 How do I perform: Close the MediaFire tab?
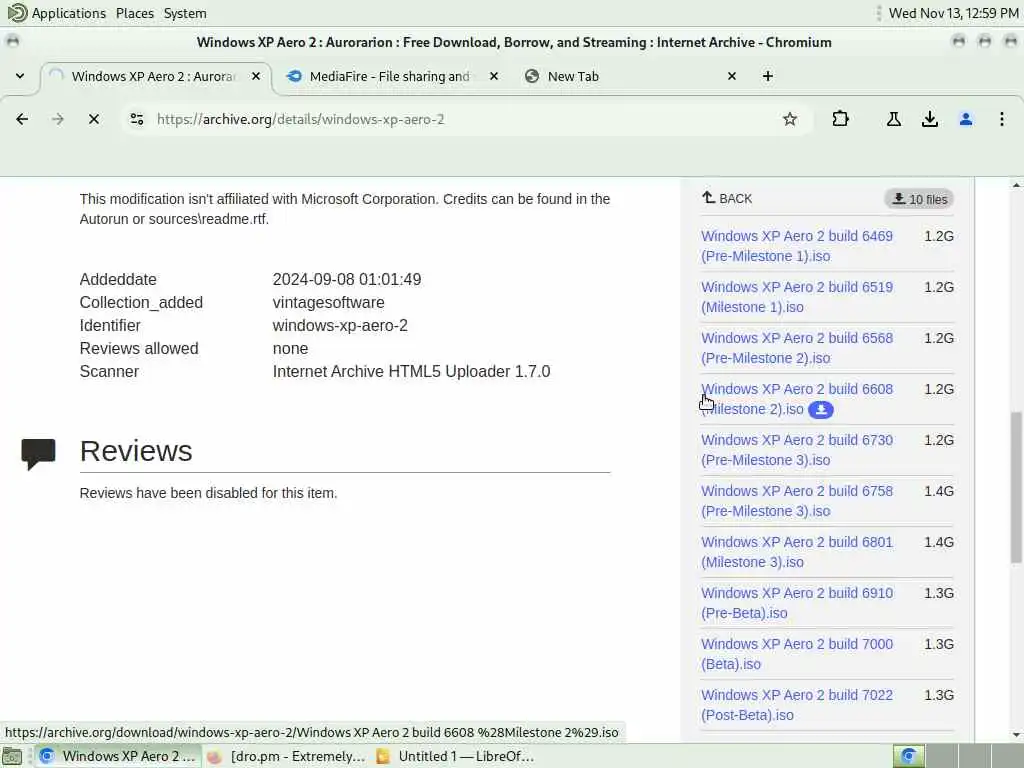tap(494, 76)
